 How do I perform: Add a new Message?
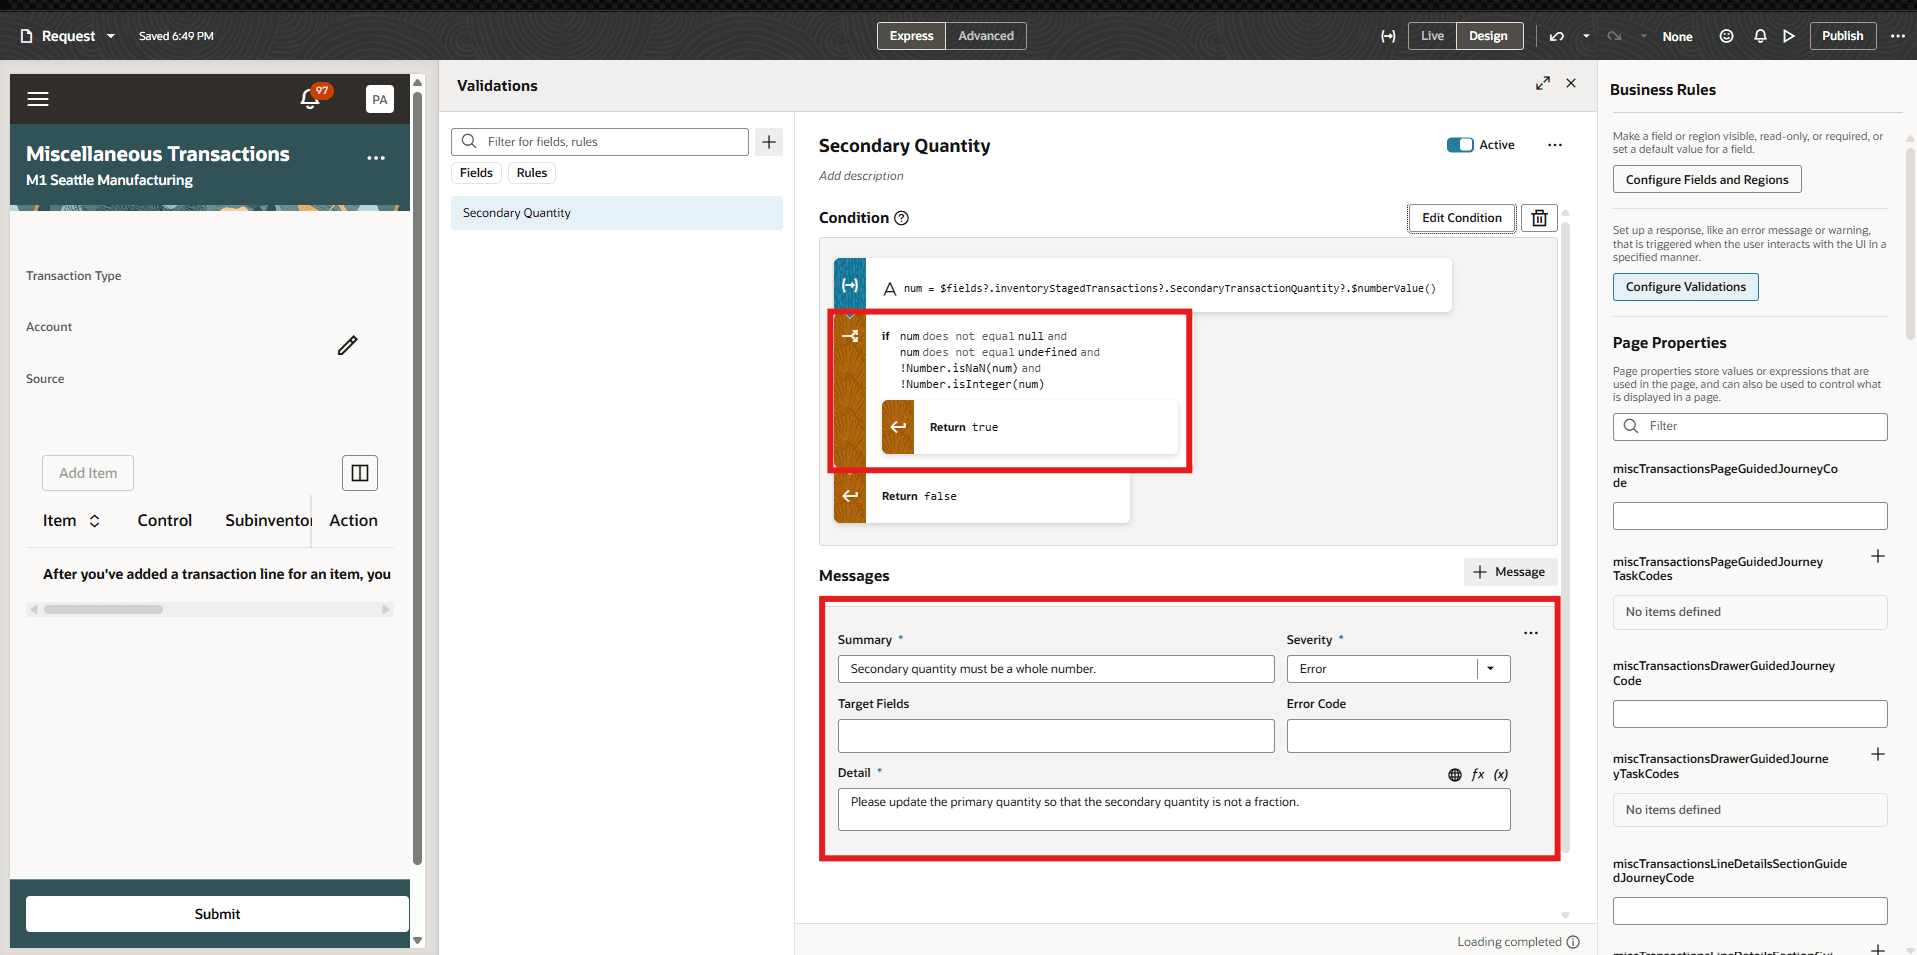(1510, 572)
